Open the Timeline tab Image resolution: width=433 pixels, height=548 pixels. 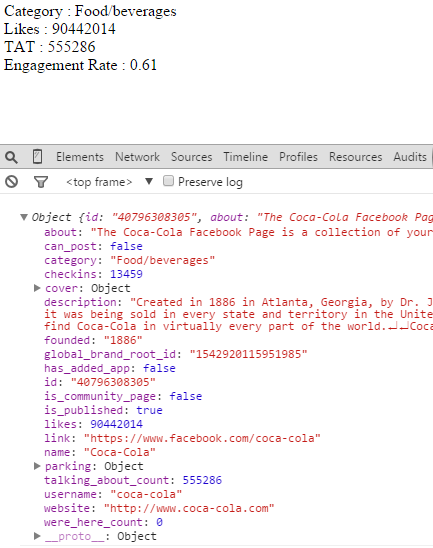pos(246,157)
